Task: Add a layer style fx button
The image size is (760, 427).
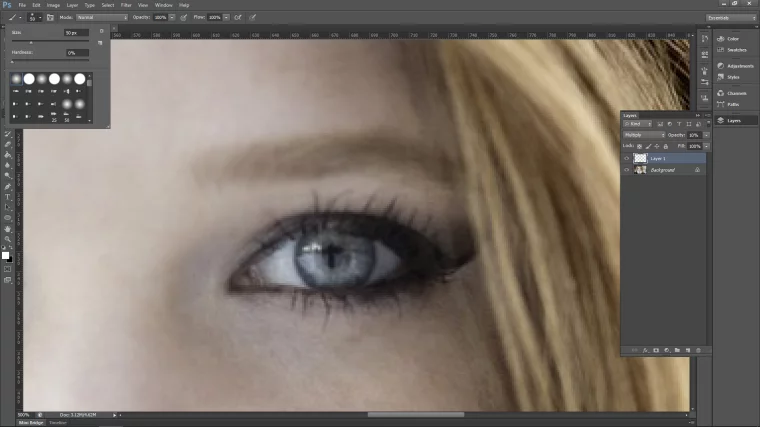Action: (x=645, y=350)
